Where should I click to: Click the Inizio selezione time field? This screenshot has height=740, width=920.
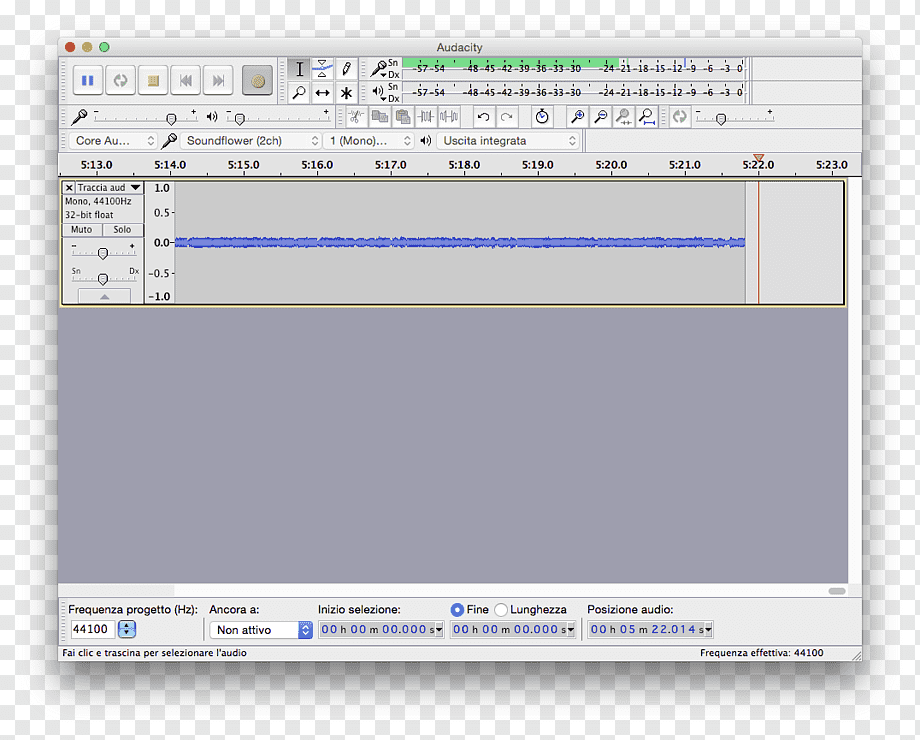(x=377, y=630)
